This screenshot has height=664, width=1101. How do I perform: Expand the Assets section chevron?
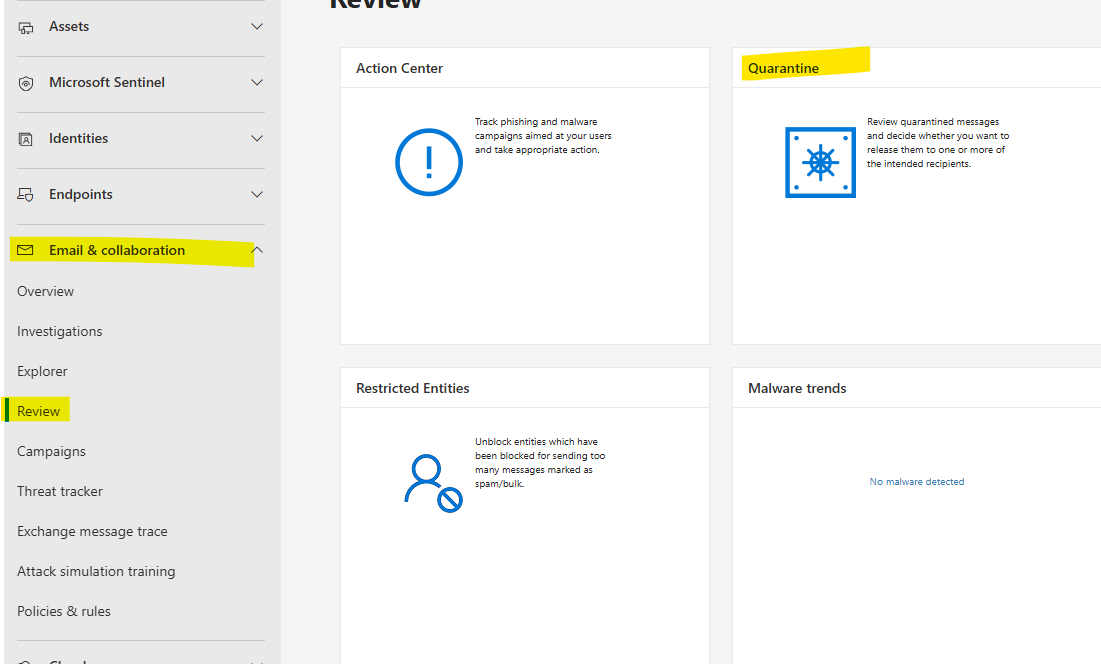(x=257, y=27)
